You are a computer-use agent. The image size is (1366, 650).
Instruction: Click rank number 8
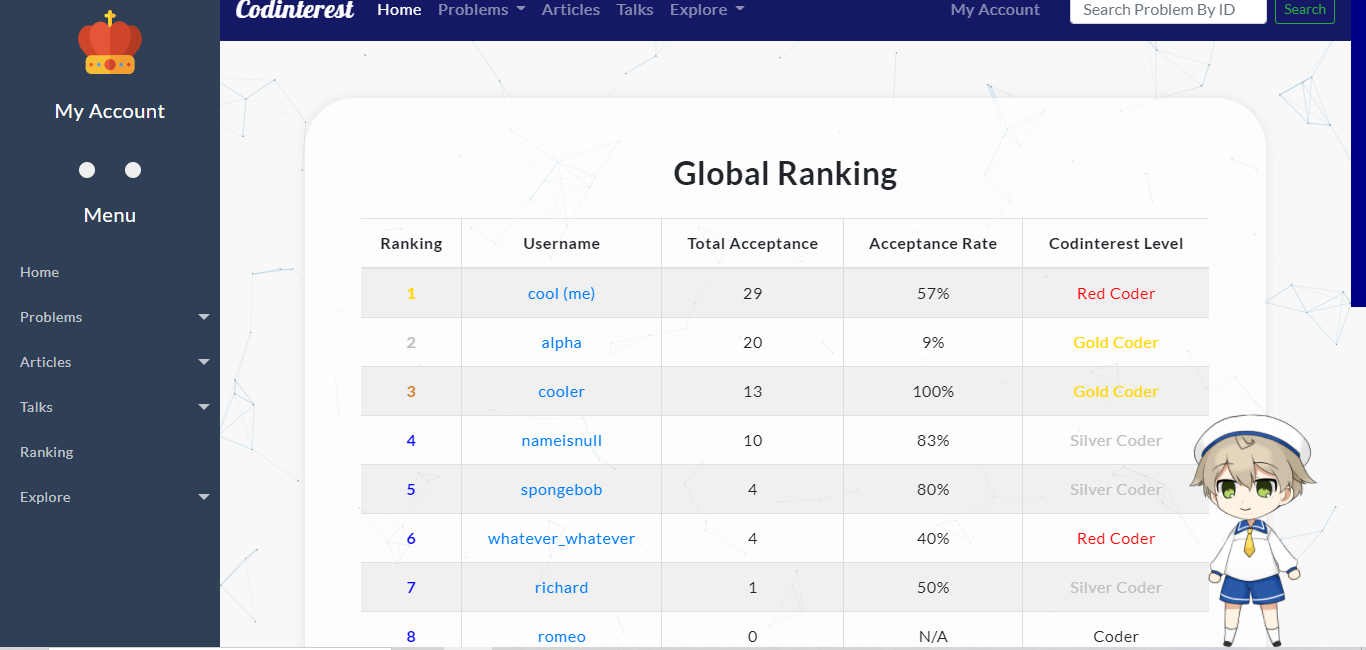coord(411,636)
